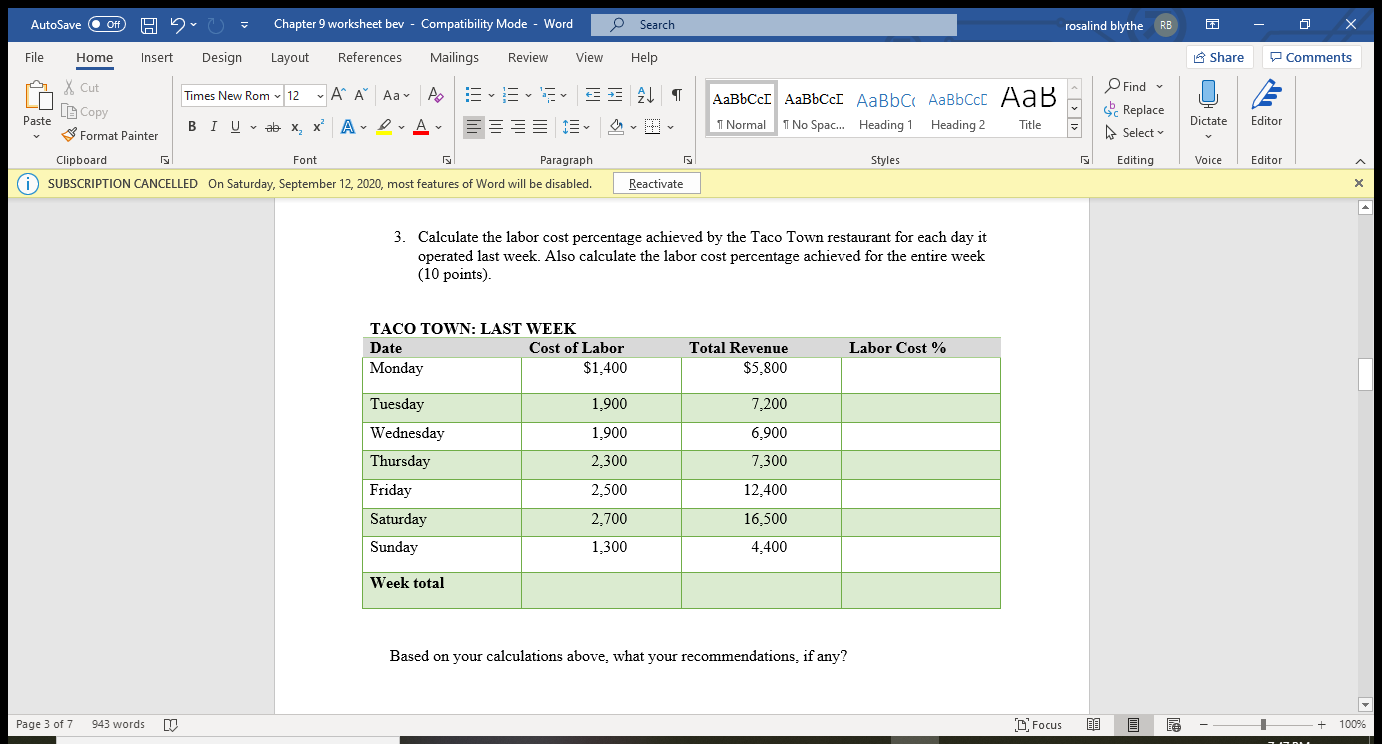Select the subscript icon
The image size is (1382, 744).
coord(295,126)
